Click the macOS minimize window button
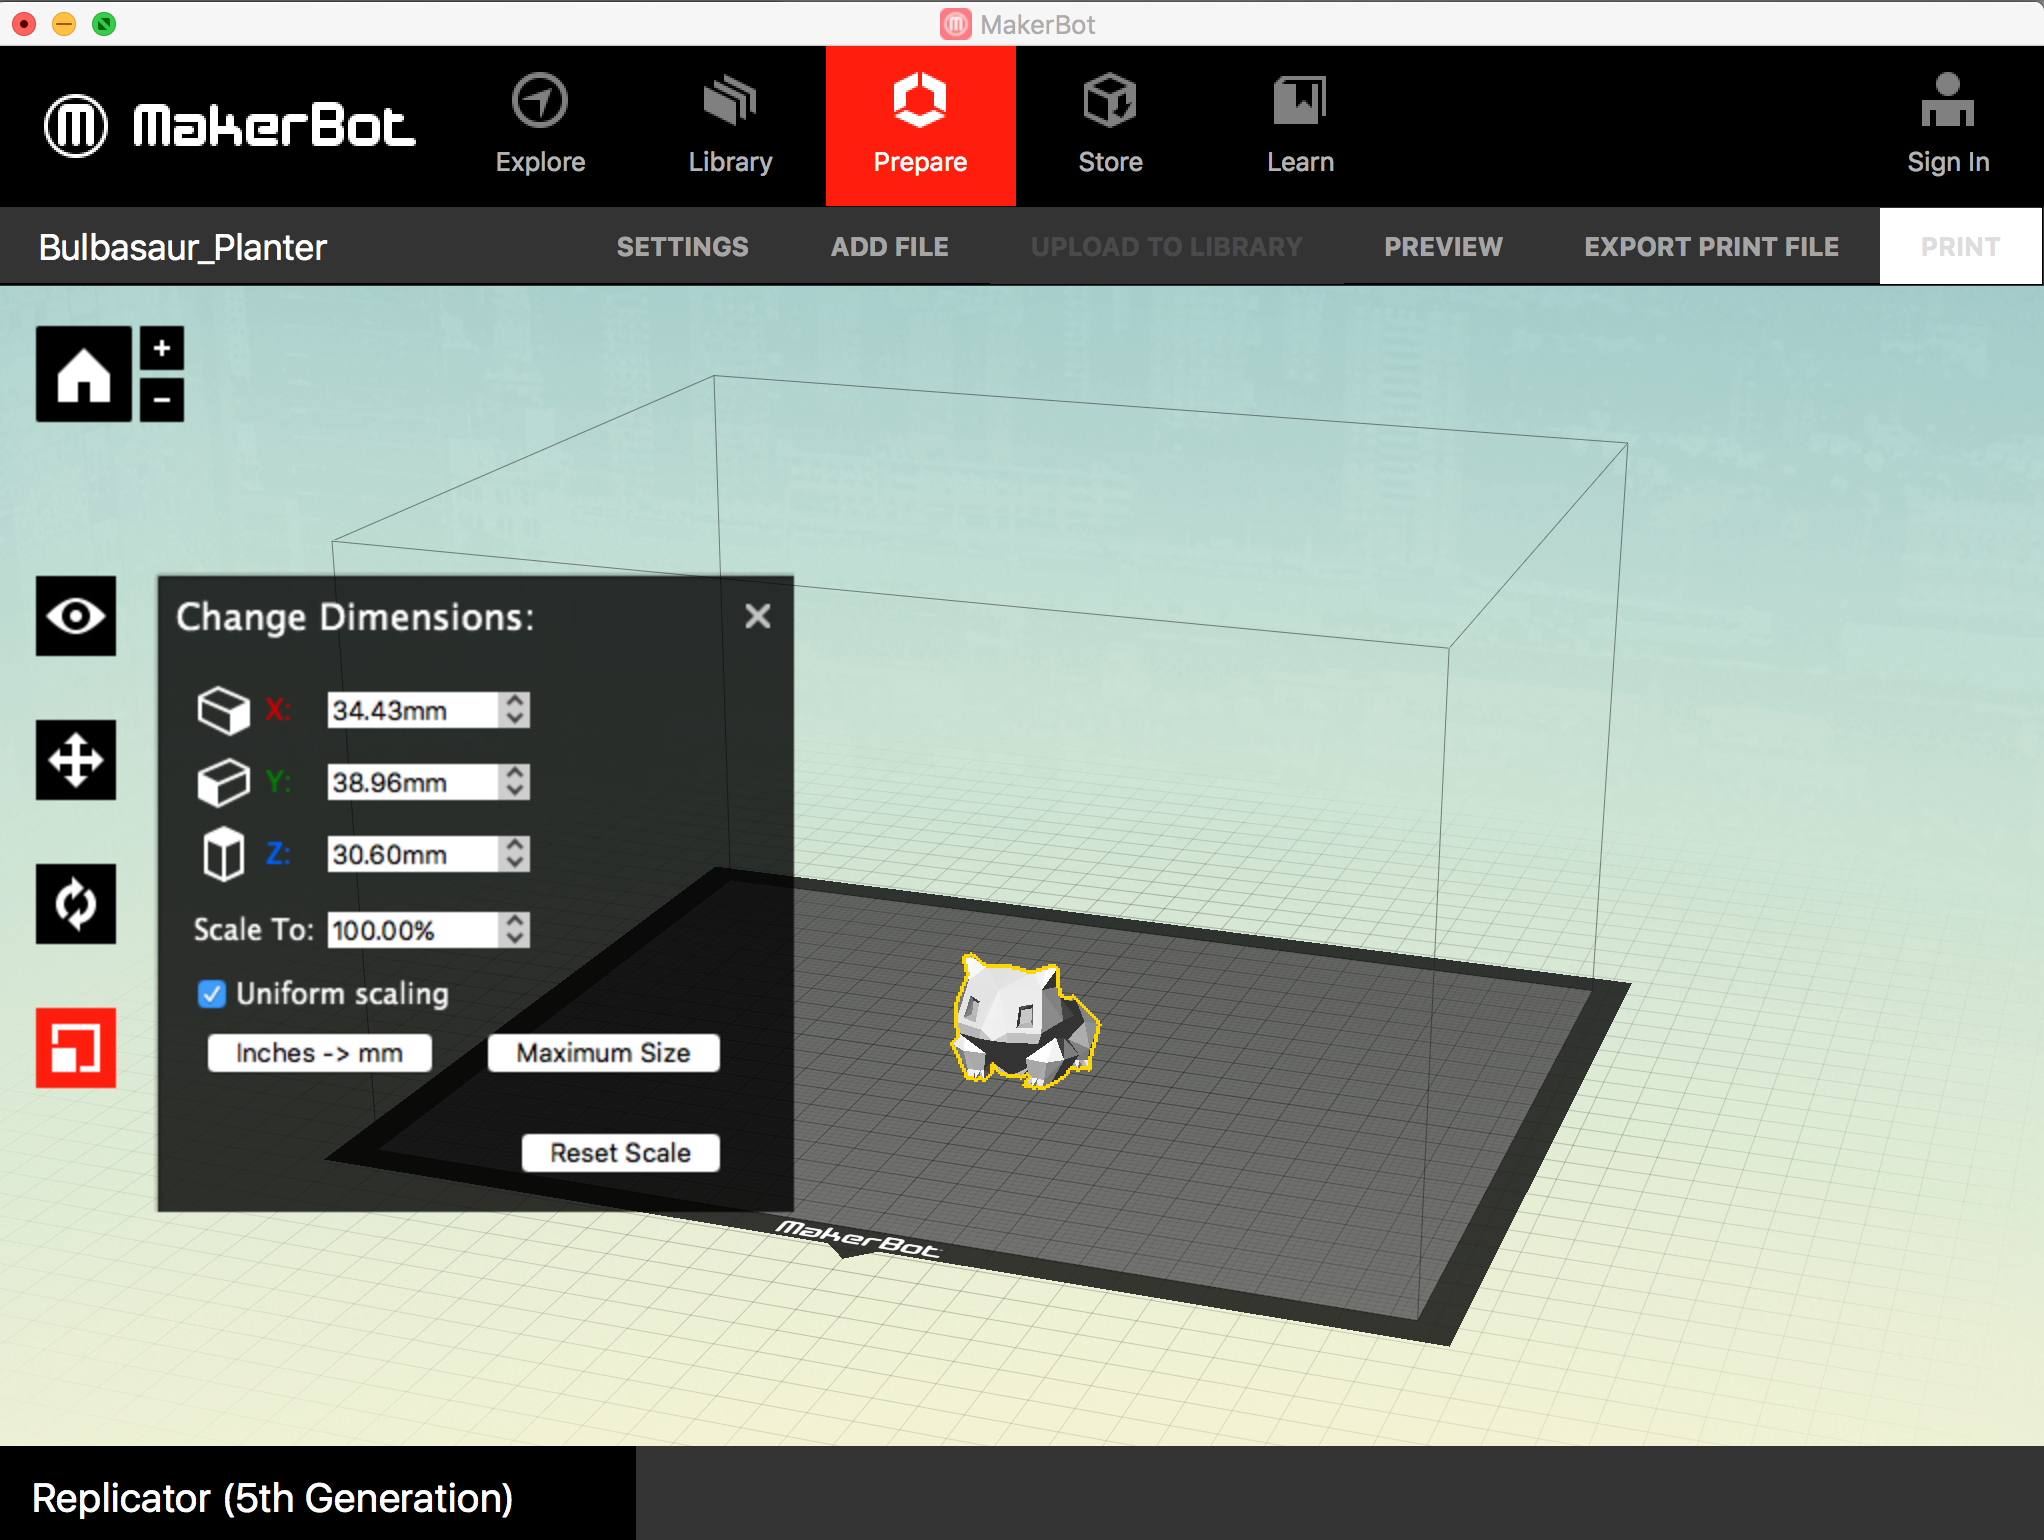Viewport: 2044px width, 1540px height. pos(64,24)
